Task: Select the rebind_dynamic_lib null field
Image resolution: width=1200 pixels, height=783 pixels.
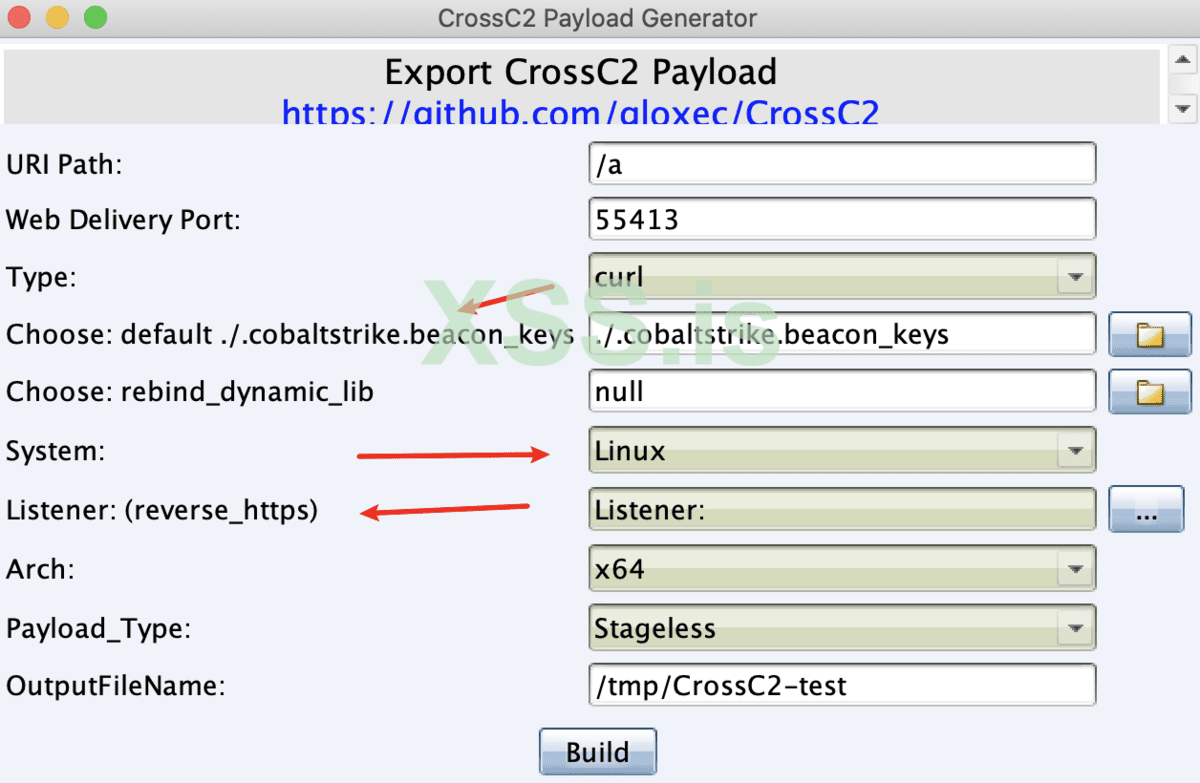Action: pyautogui.click(x=843, y=392)
